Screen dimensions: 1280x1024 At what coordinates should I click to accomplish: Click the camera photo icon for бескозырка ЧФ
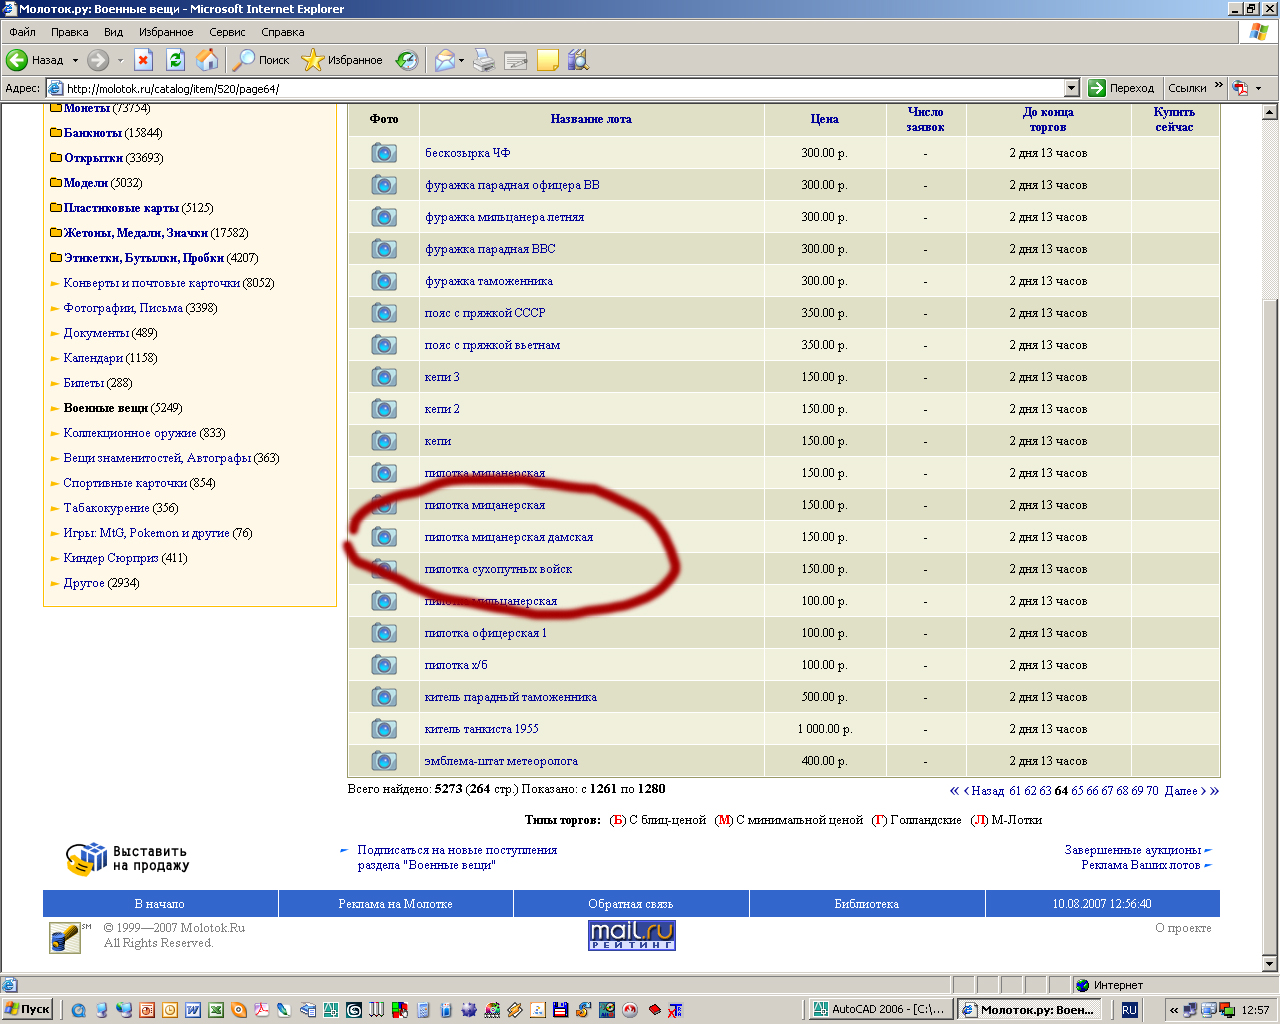(384, 153)
